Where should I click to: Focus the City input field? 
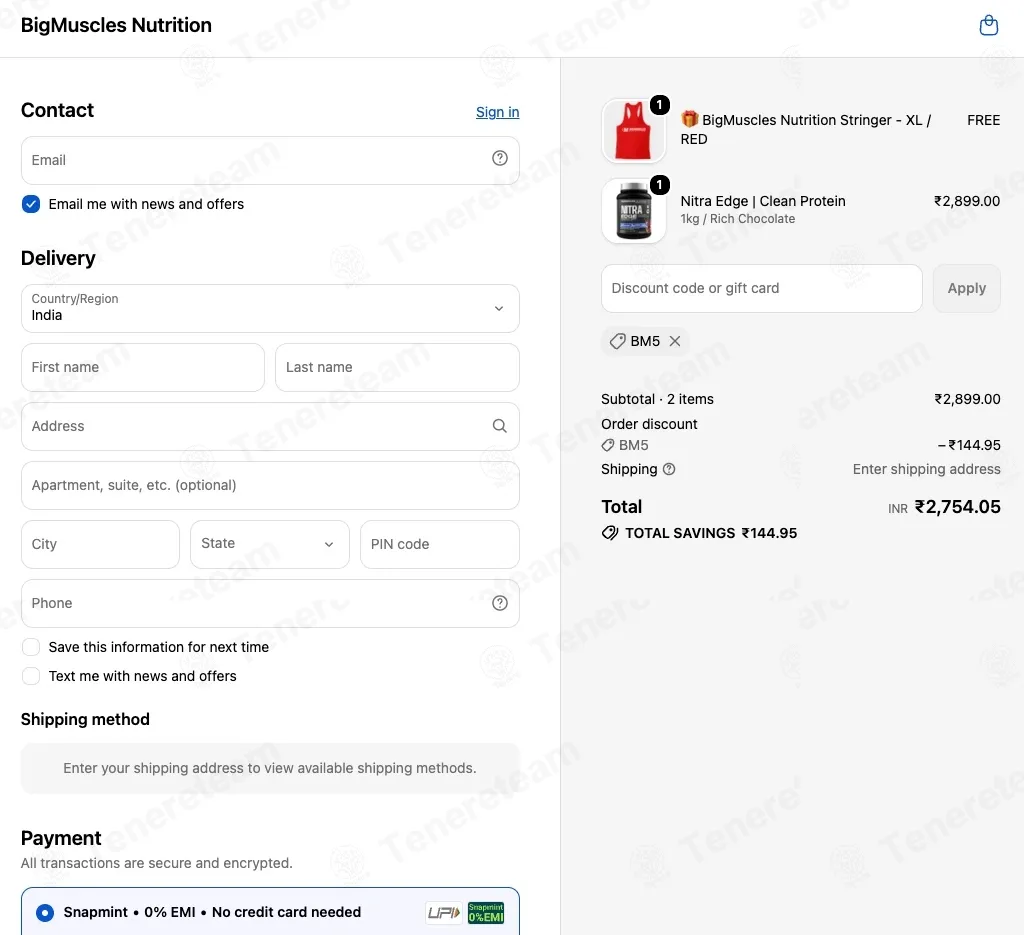tap(101, 544)
